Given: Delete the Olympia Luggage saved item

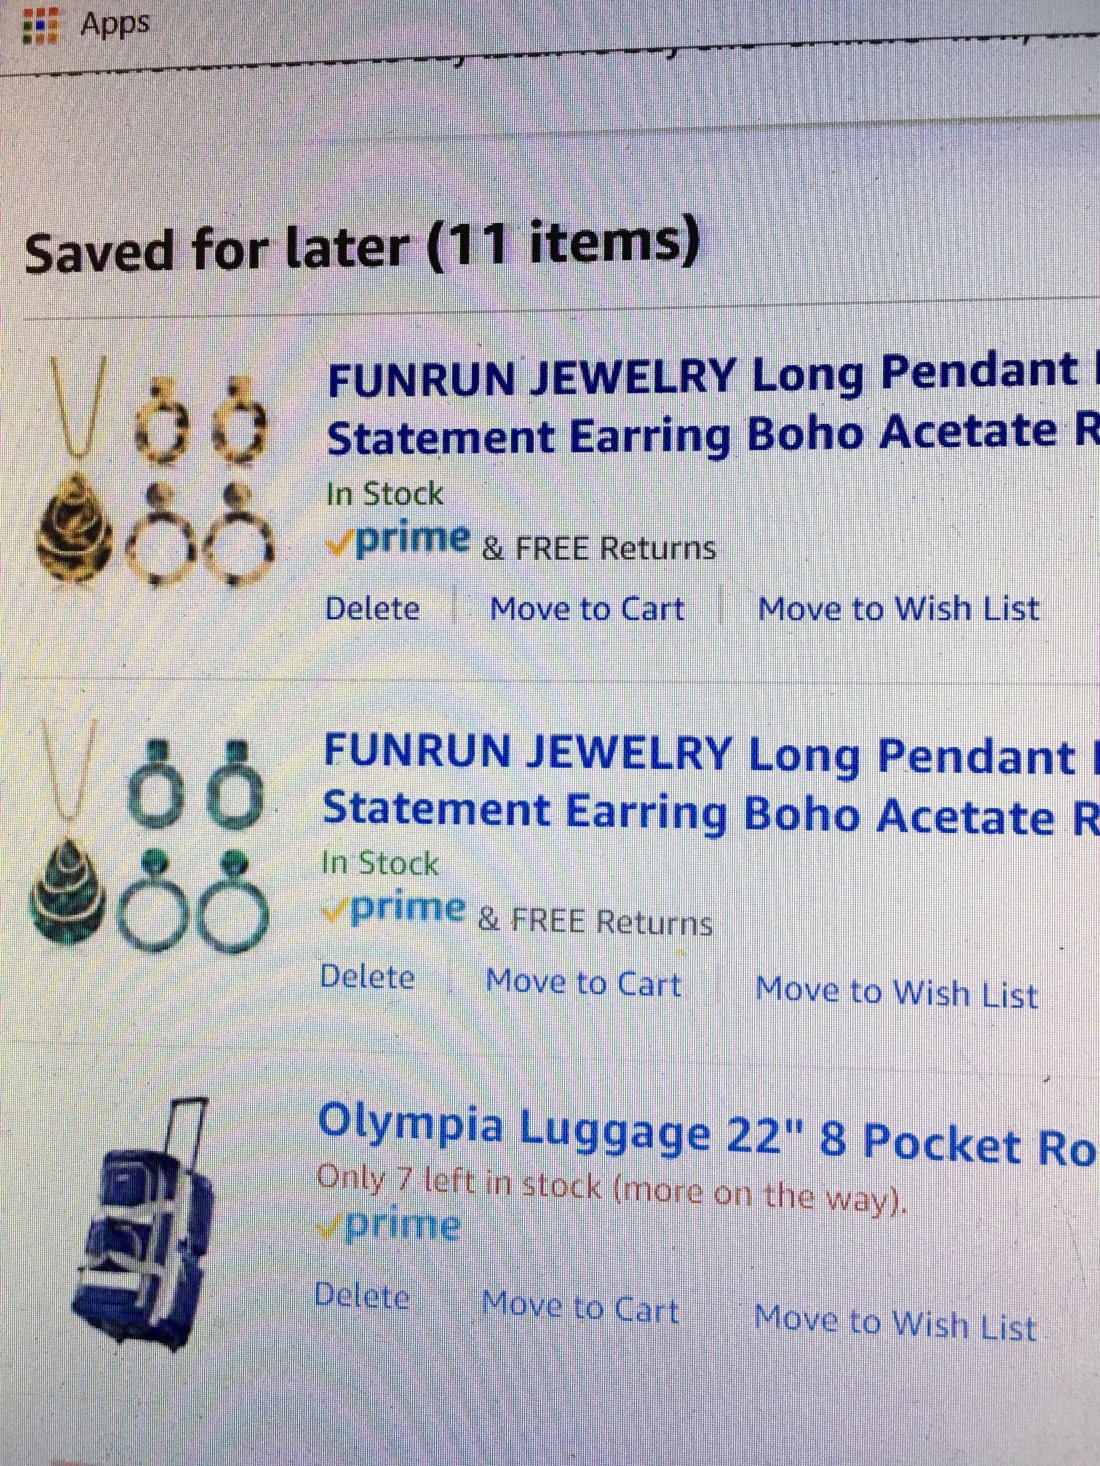Looking at the screenshot, I should click(362, 1296).
